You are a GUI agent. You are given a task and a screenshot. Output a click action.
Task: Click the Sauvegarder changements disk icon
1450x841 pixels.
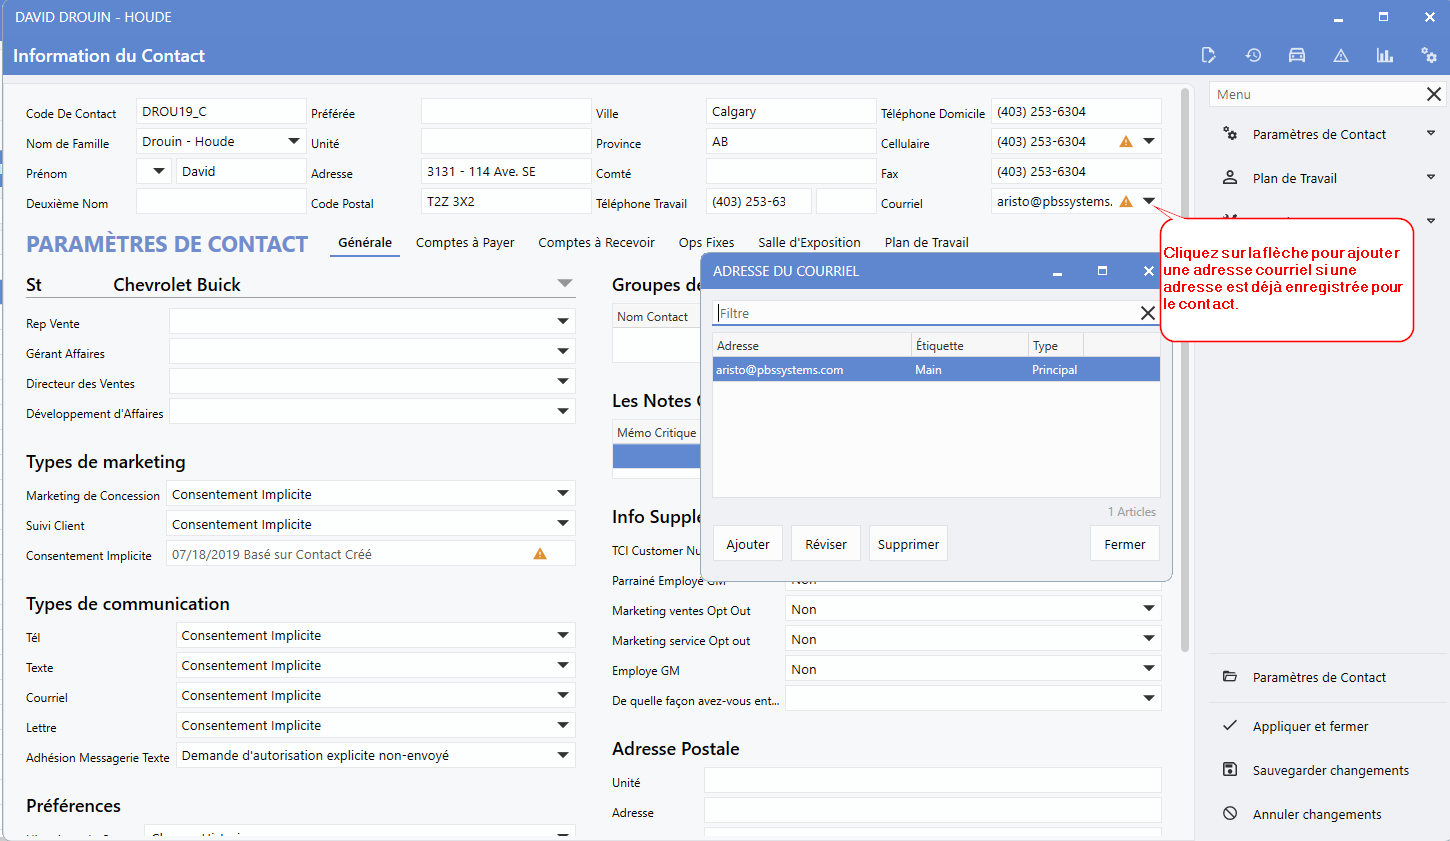[1230, 770]
